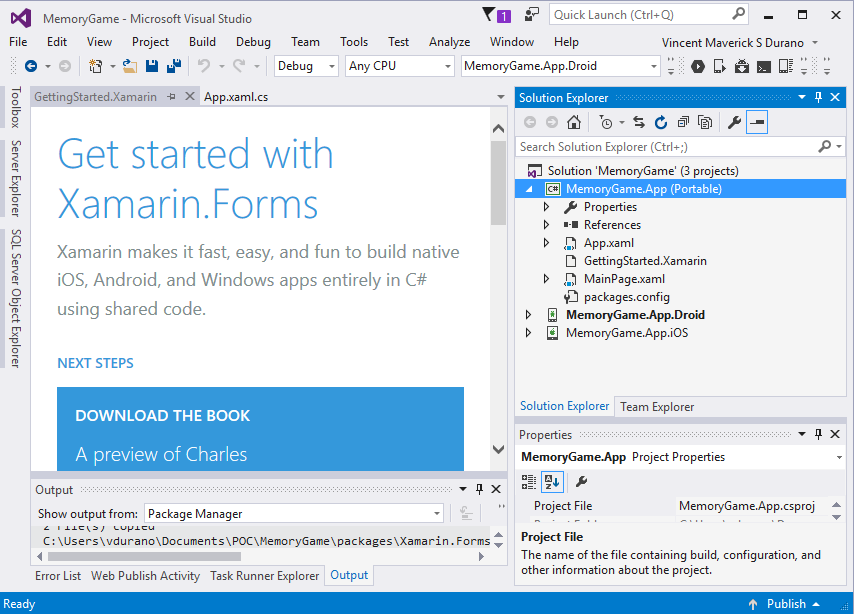Click the Pending Changes Filter clock icon
The image size is (854, 614).
click(x=606, y=122)
